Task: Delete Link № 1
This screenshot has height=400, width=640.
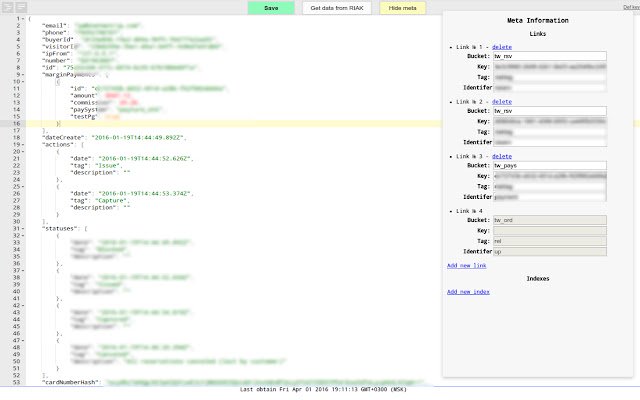Action: [502, 47]
